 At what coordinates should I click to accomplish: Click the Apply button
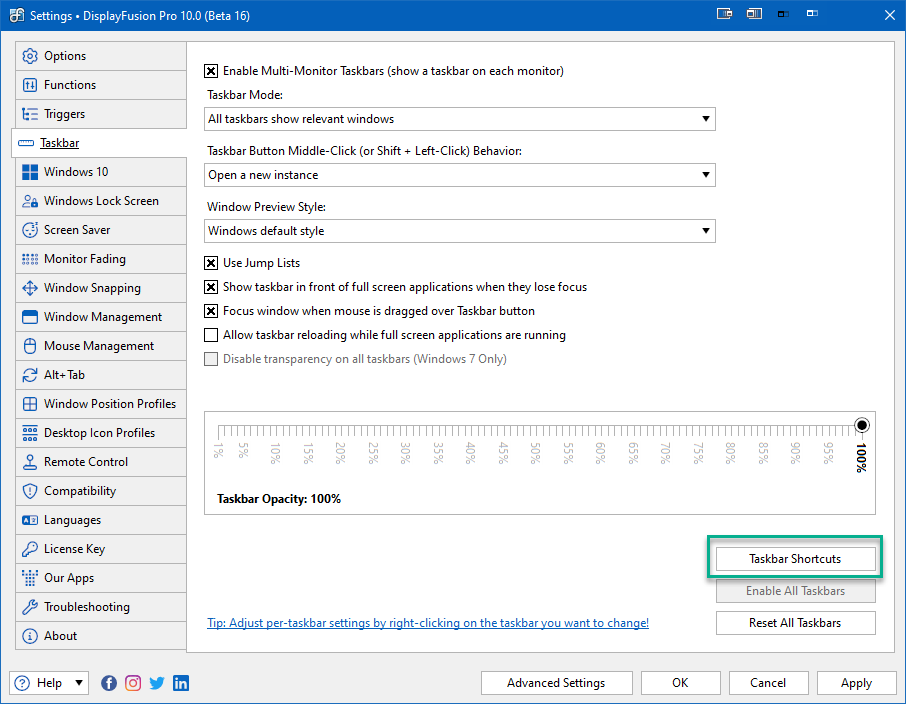(x=856, y=683)
